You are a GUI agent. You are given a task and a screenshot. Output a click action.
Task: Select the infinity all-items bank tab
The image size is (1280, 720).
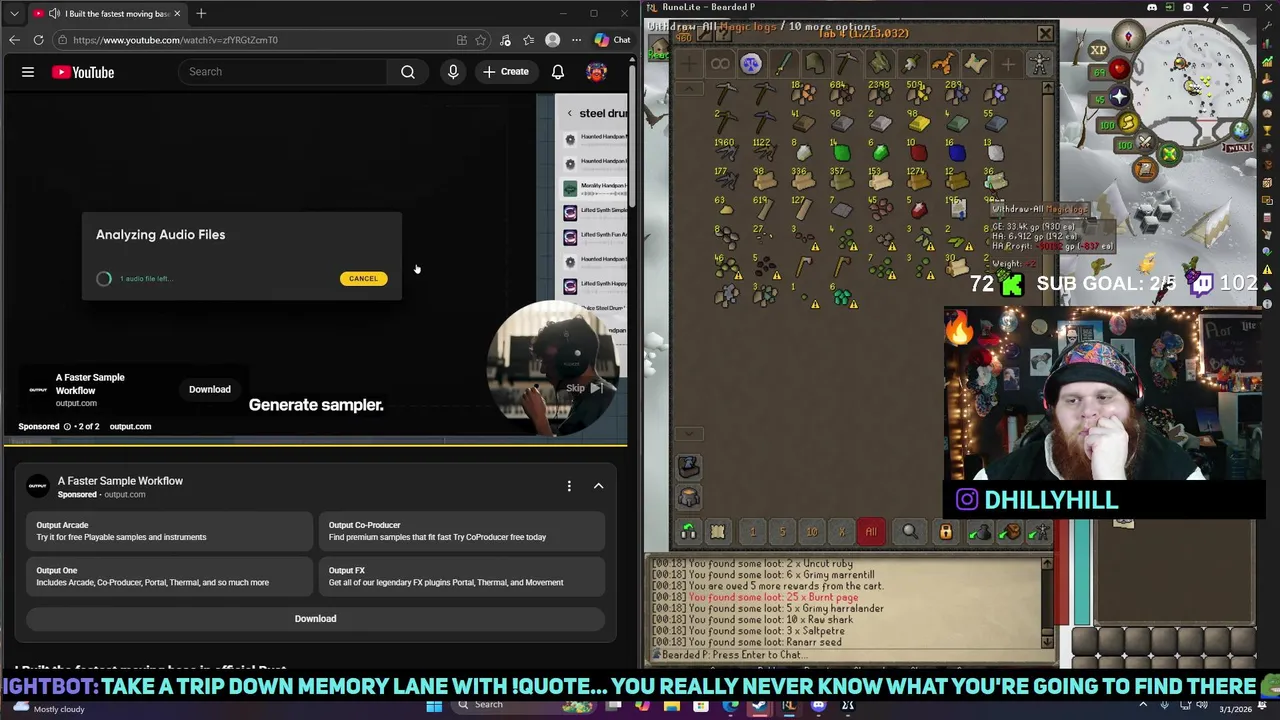pyautogui.click(x=720, y=64)
